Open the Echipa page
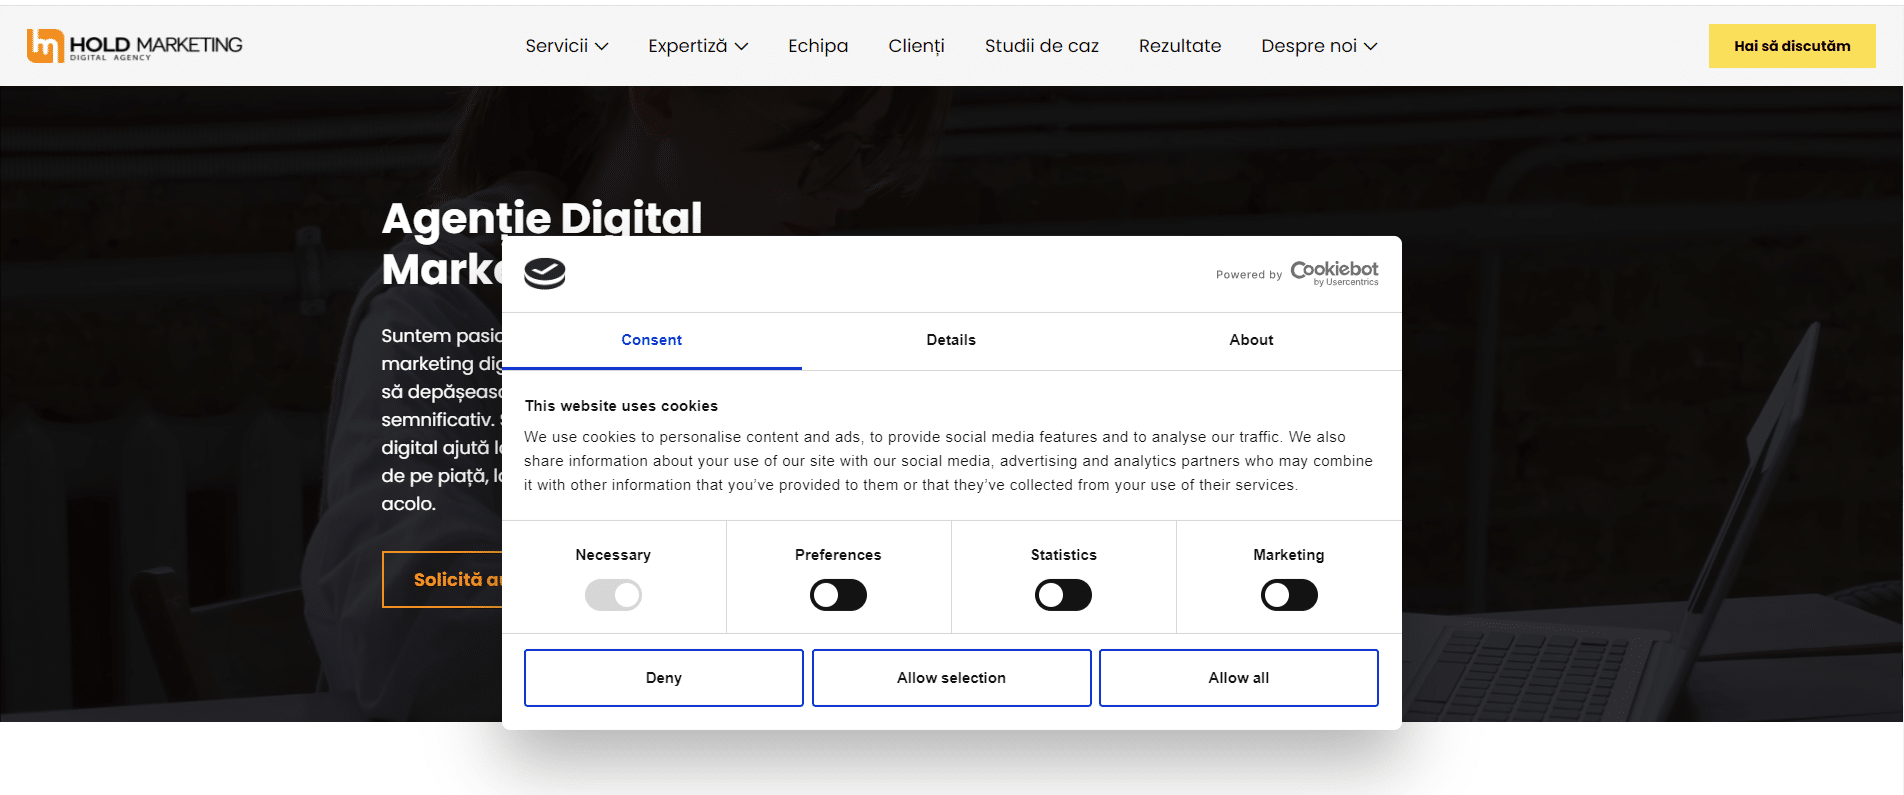The height and width of the screenshot is (795, 1904). click(x=818, y=46)
